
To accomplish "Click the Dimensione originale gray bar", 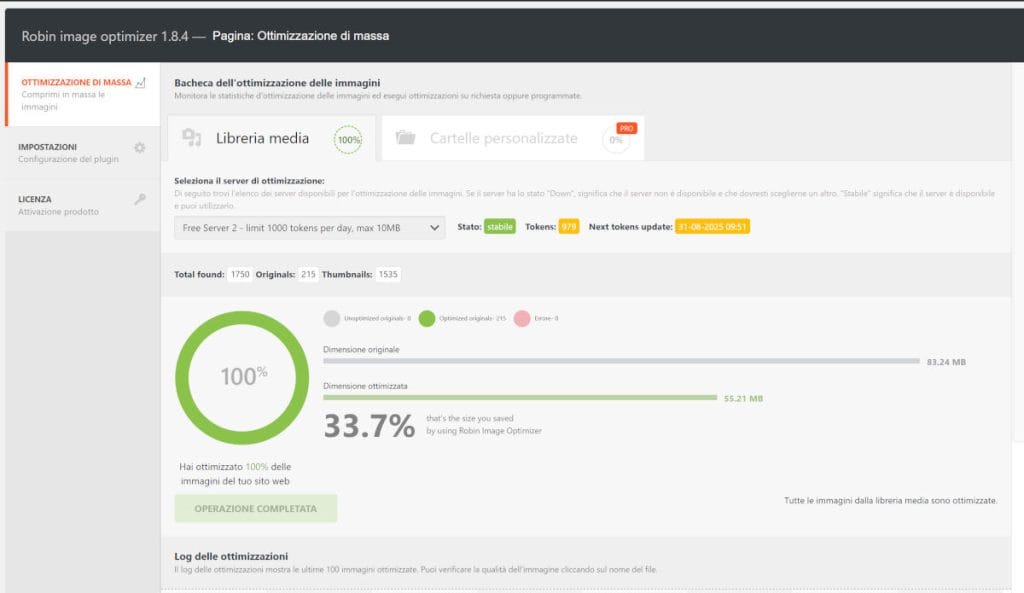I will 621,361.
